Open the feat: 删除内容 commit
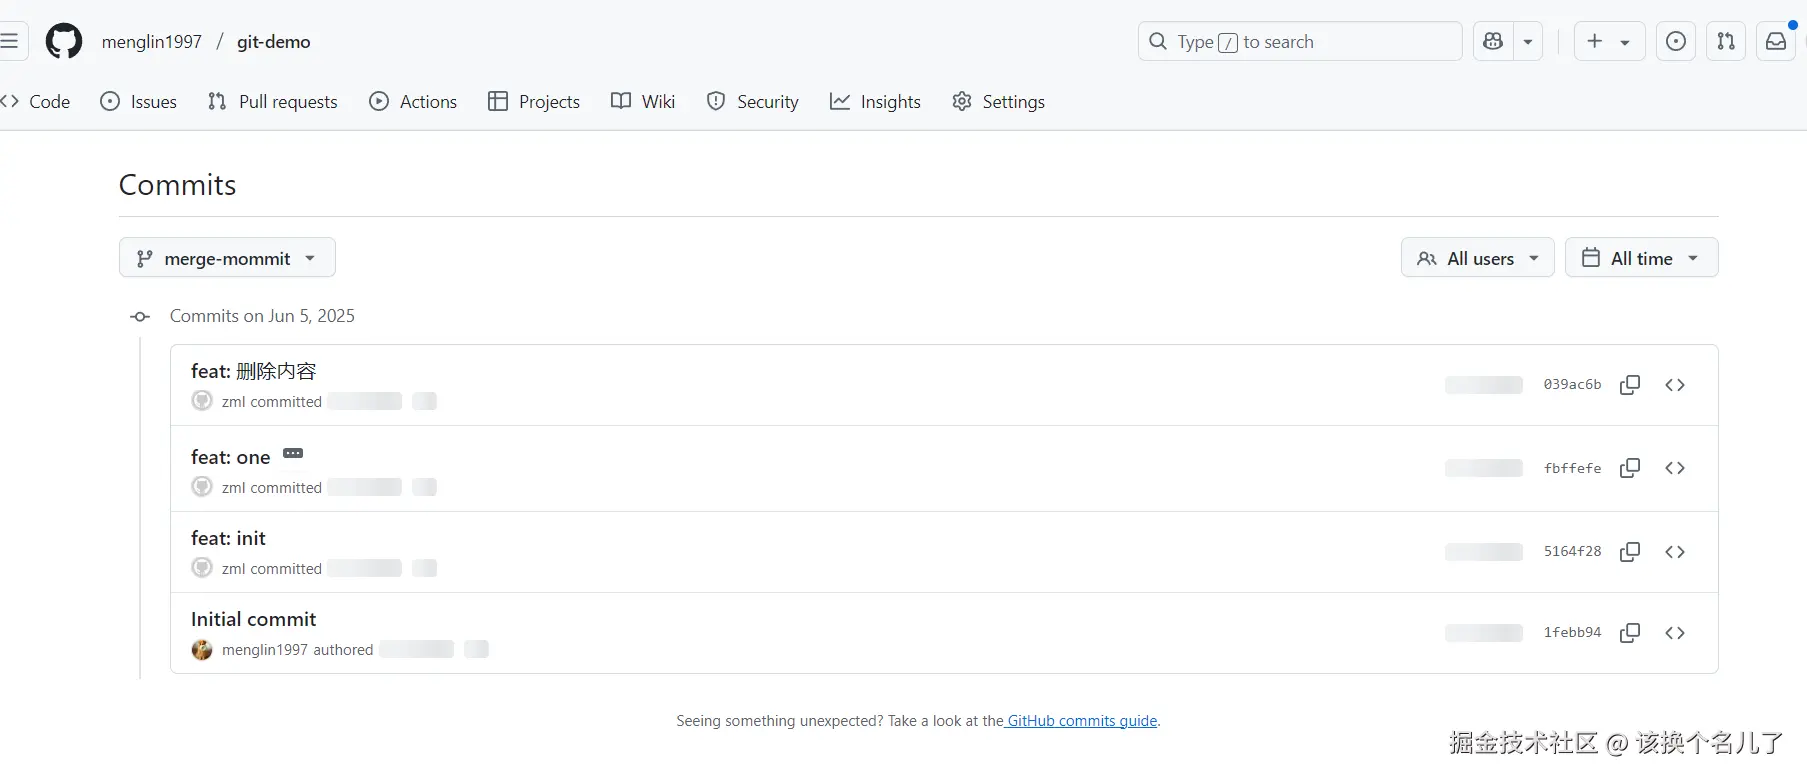Screen dimensions: 1807x779 coord(254,371)
